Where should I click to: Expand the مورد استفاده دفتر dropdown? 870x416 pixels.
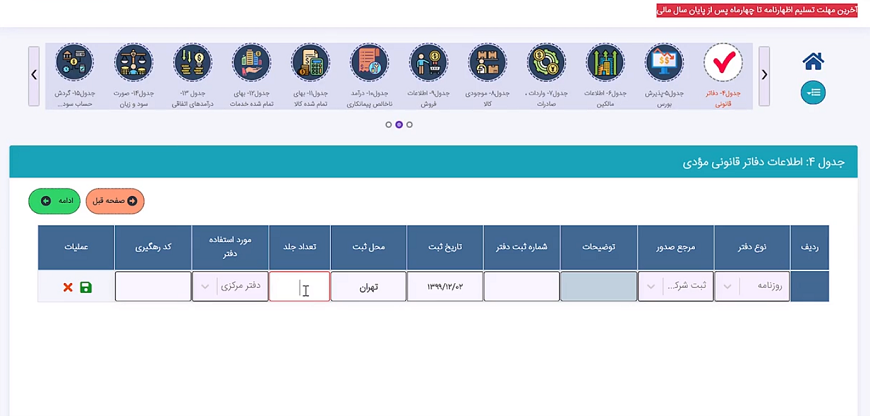[x=230, y=287]
